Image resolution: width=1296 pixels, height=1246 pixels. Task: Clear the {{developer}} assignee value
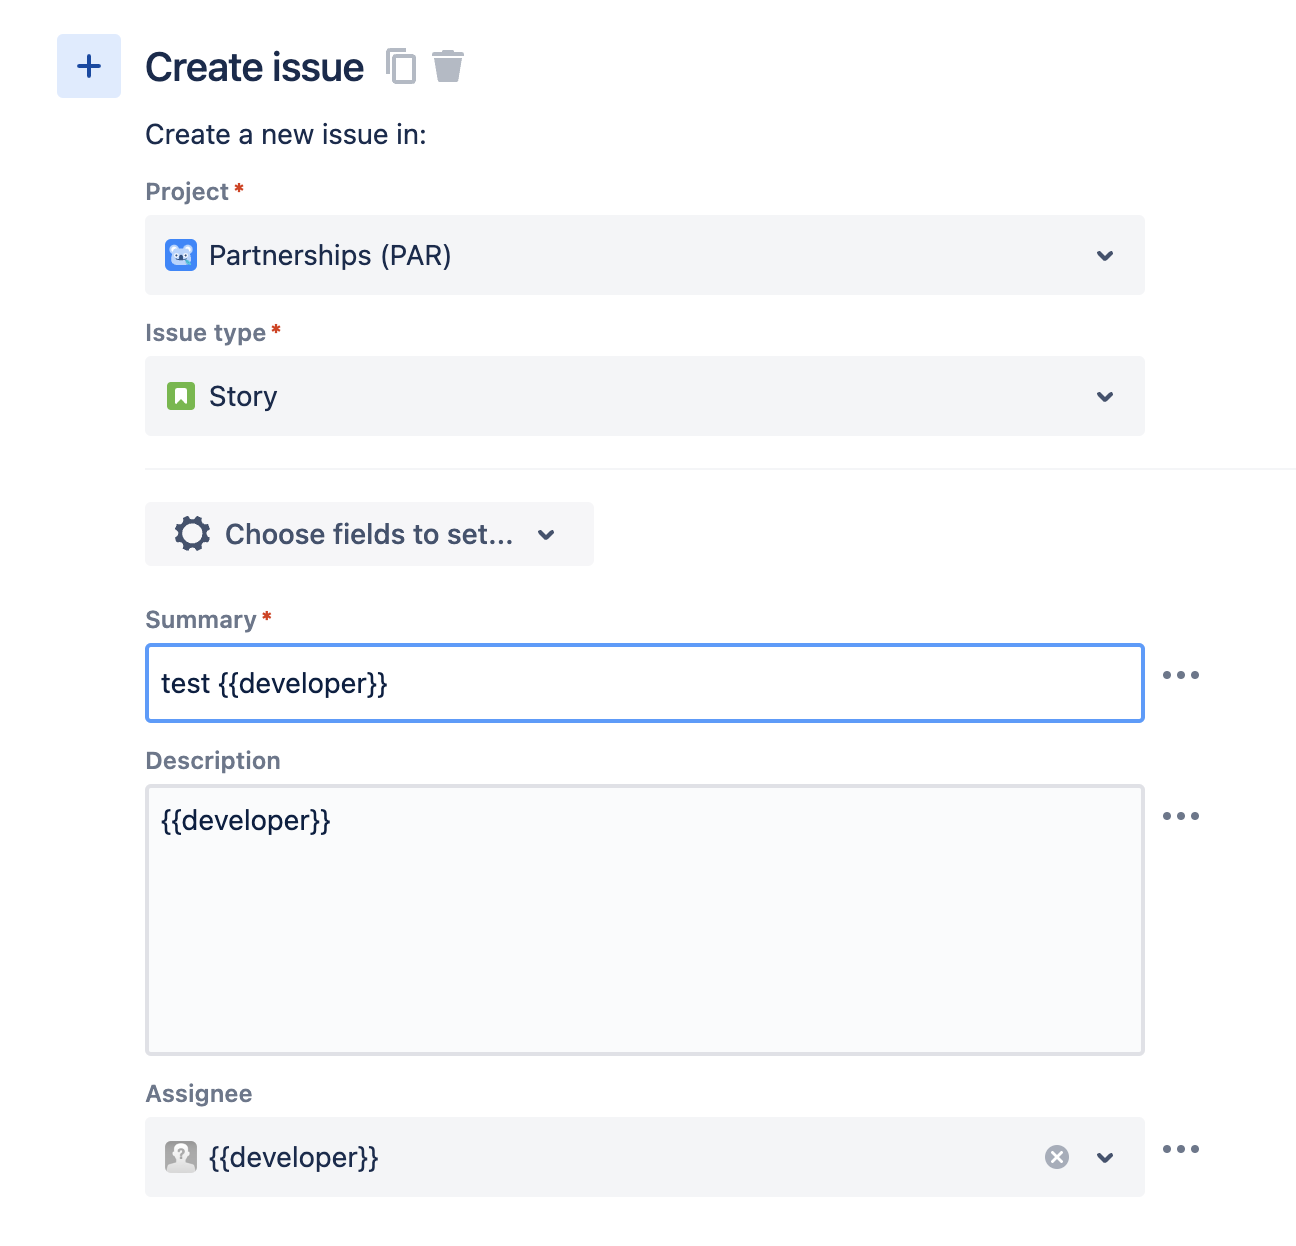(x=1057, y=1157)
